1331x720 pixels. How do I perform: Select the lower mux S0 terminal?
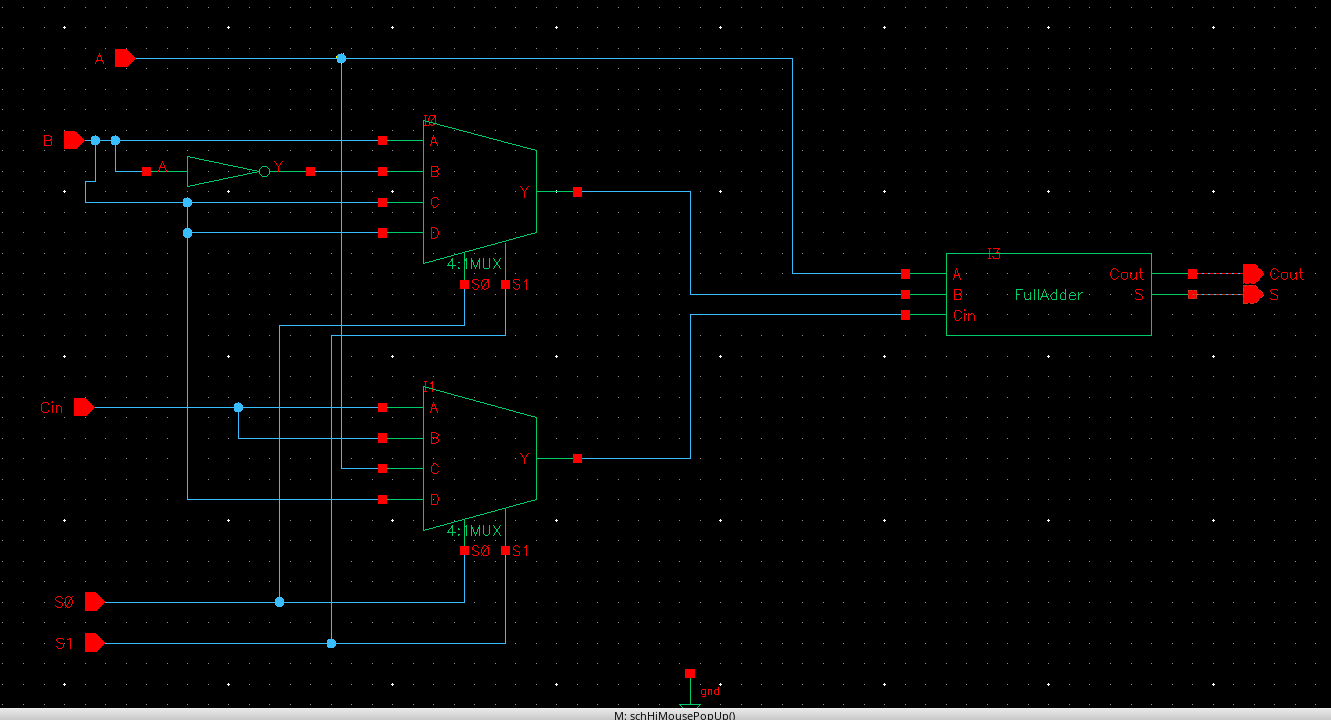click(x=464, y=551)
